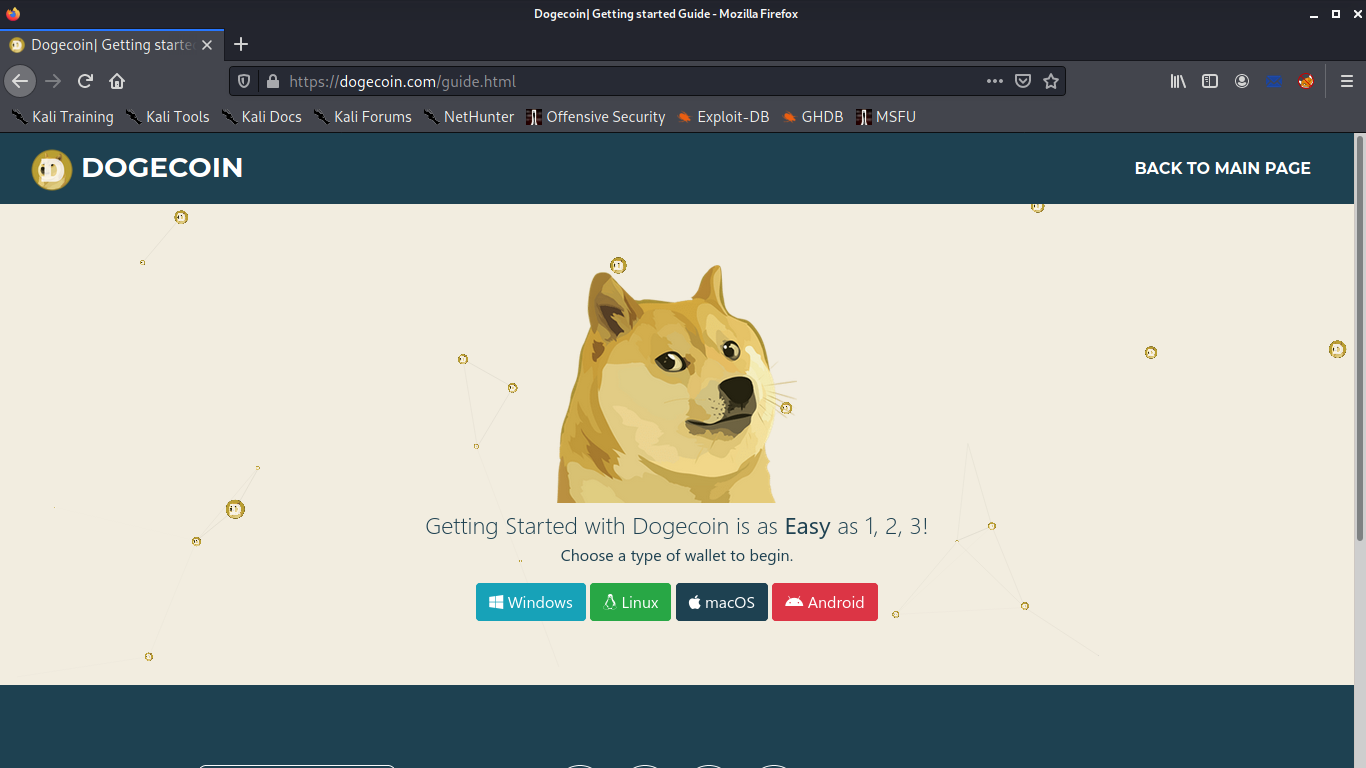Viewport: 1366px width, 768px height.
Task: Open the Library history and bookmarks icon
Action: pyautogui.click(x=1178, y=81)
